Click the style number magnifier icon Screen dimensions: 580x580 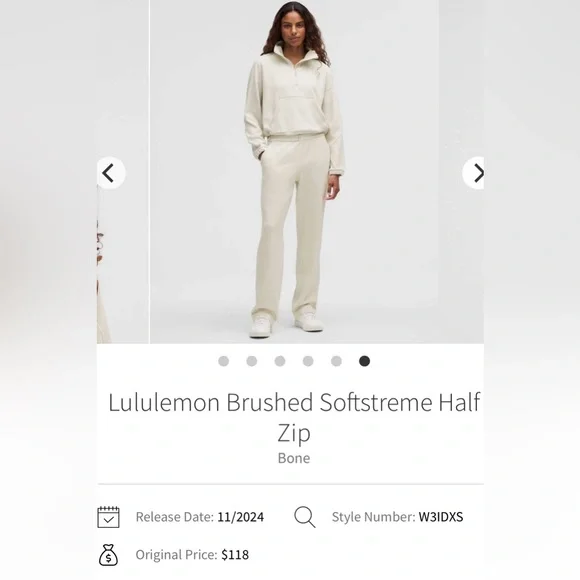point(305,517)
